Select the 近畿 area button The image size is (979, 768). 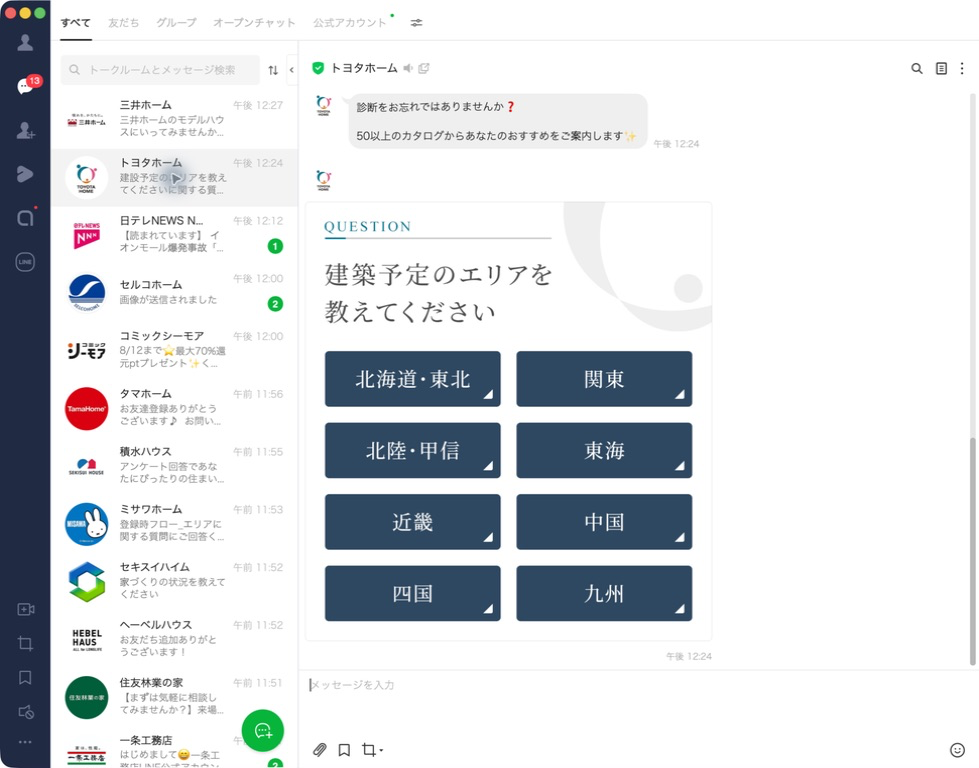tap(413, 522)
